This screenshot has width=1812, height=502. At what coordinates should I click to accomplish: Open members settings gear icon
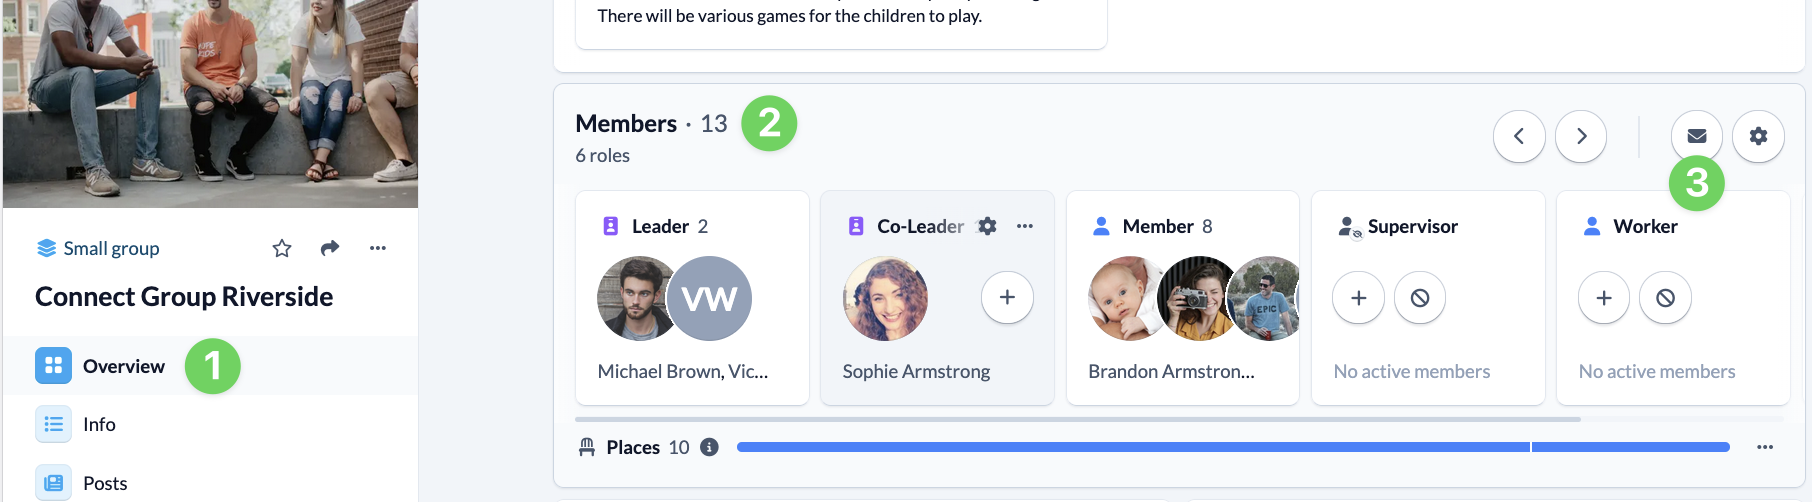[1758, 136]
